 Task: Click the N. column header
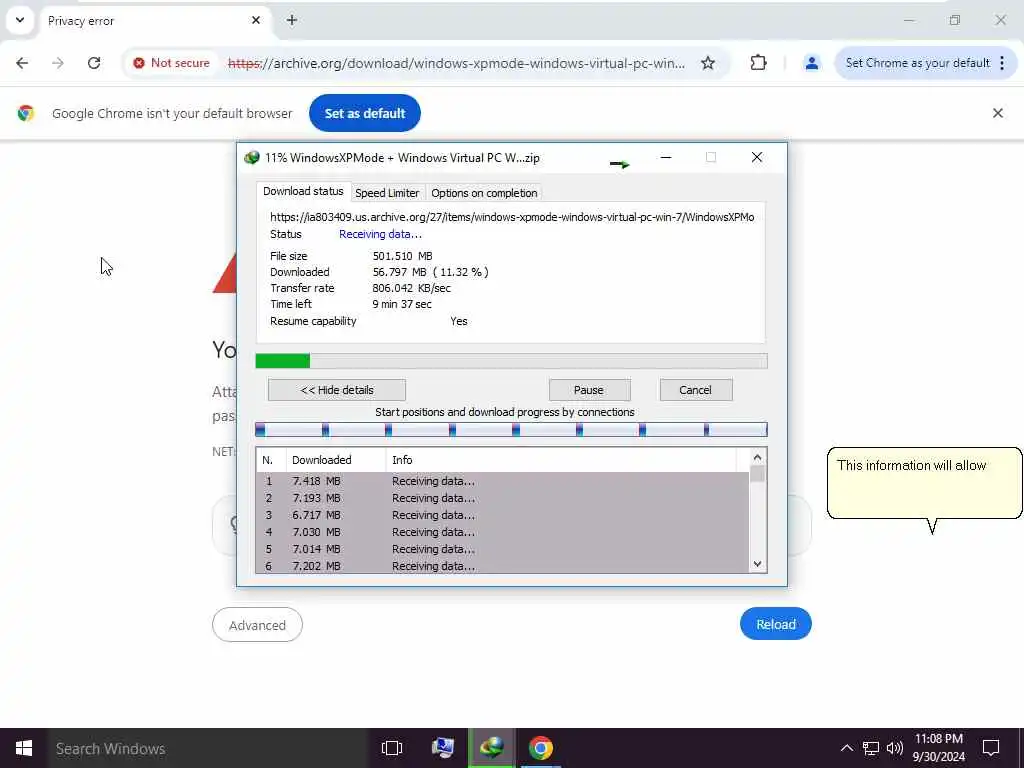pos(271,460)
